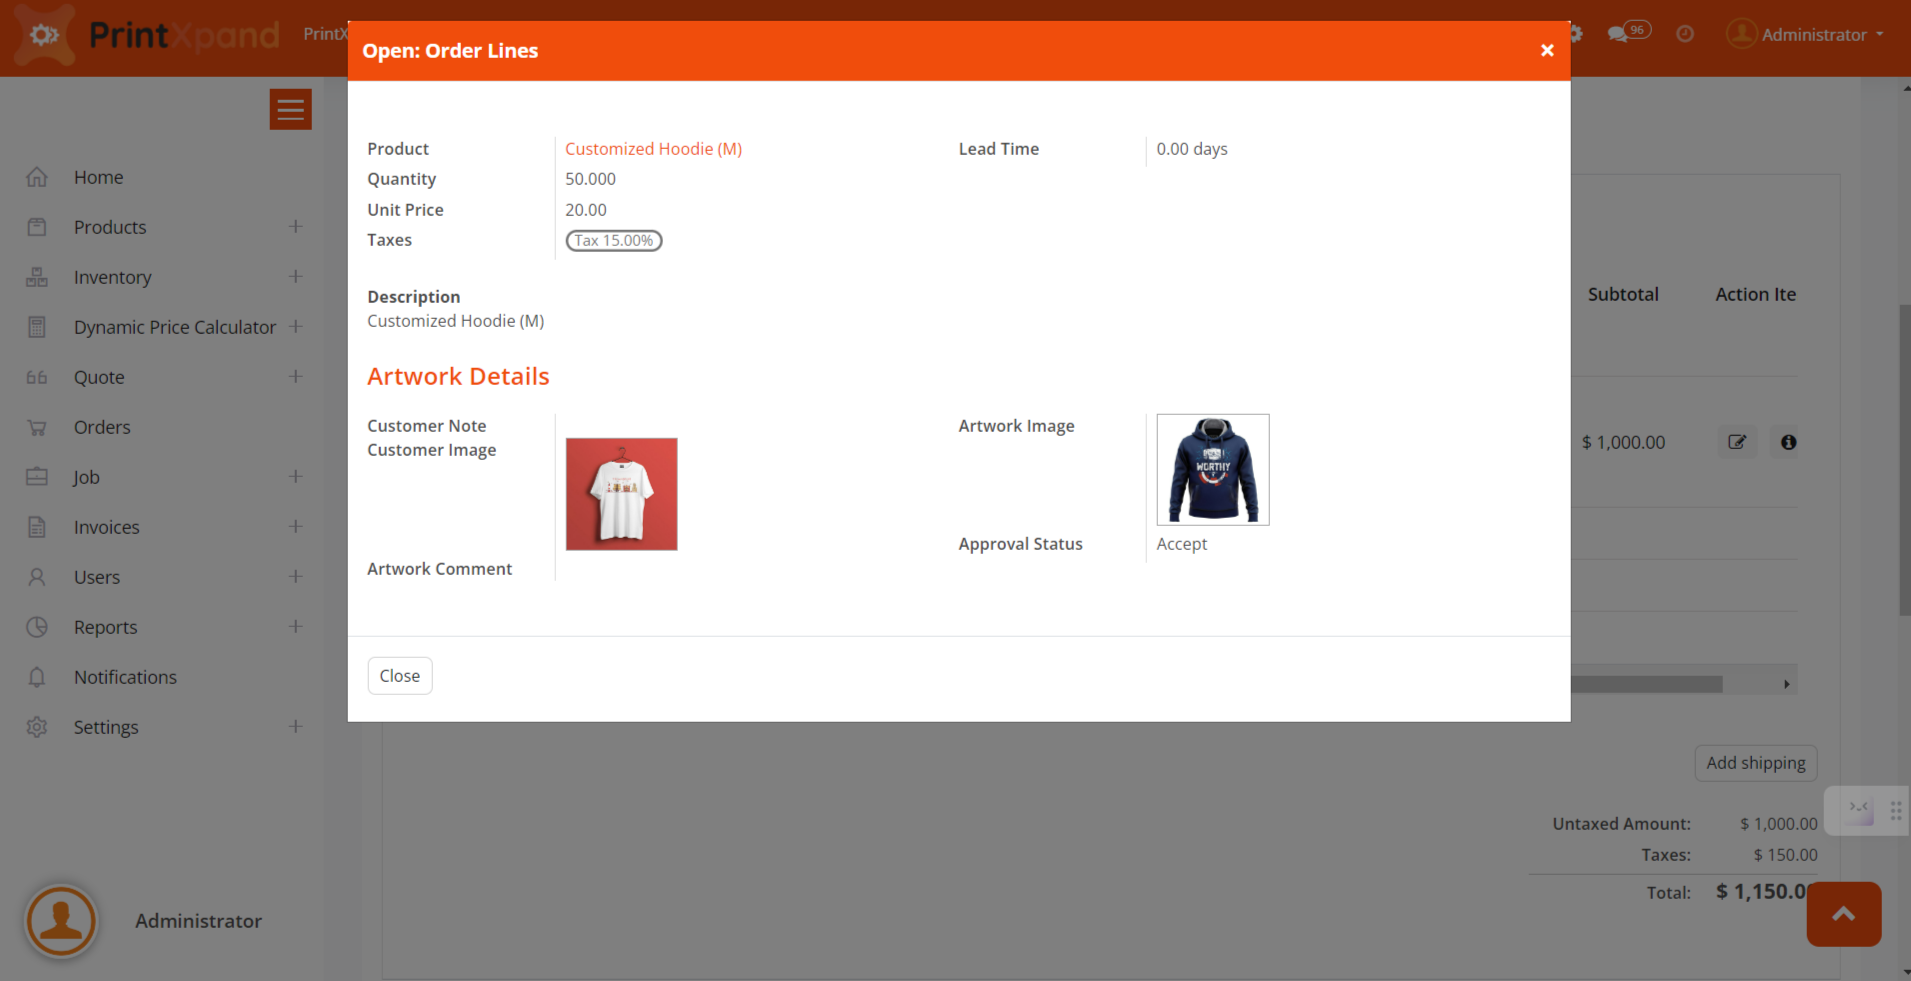Viewport: 1911px width, 981px height.
Task: Click the info icon next to the subtotal
Action: click(x=1788, y=442)
